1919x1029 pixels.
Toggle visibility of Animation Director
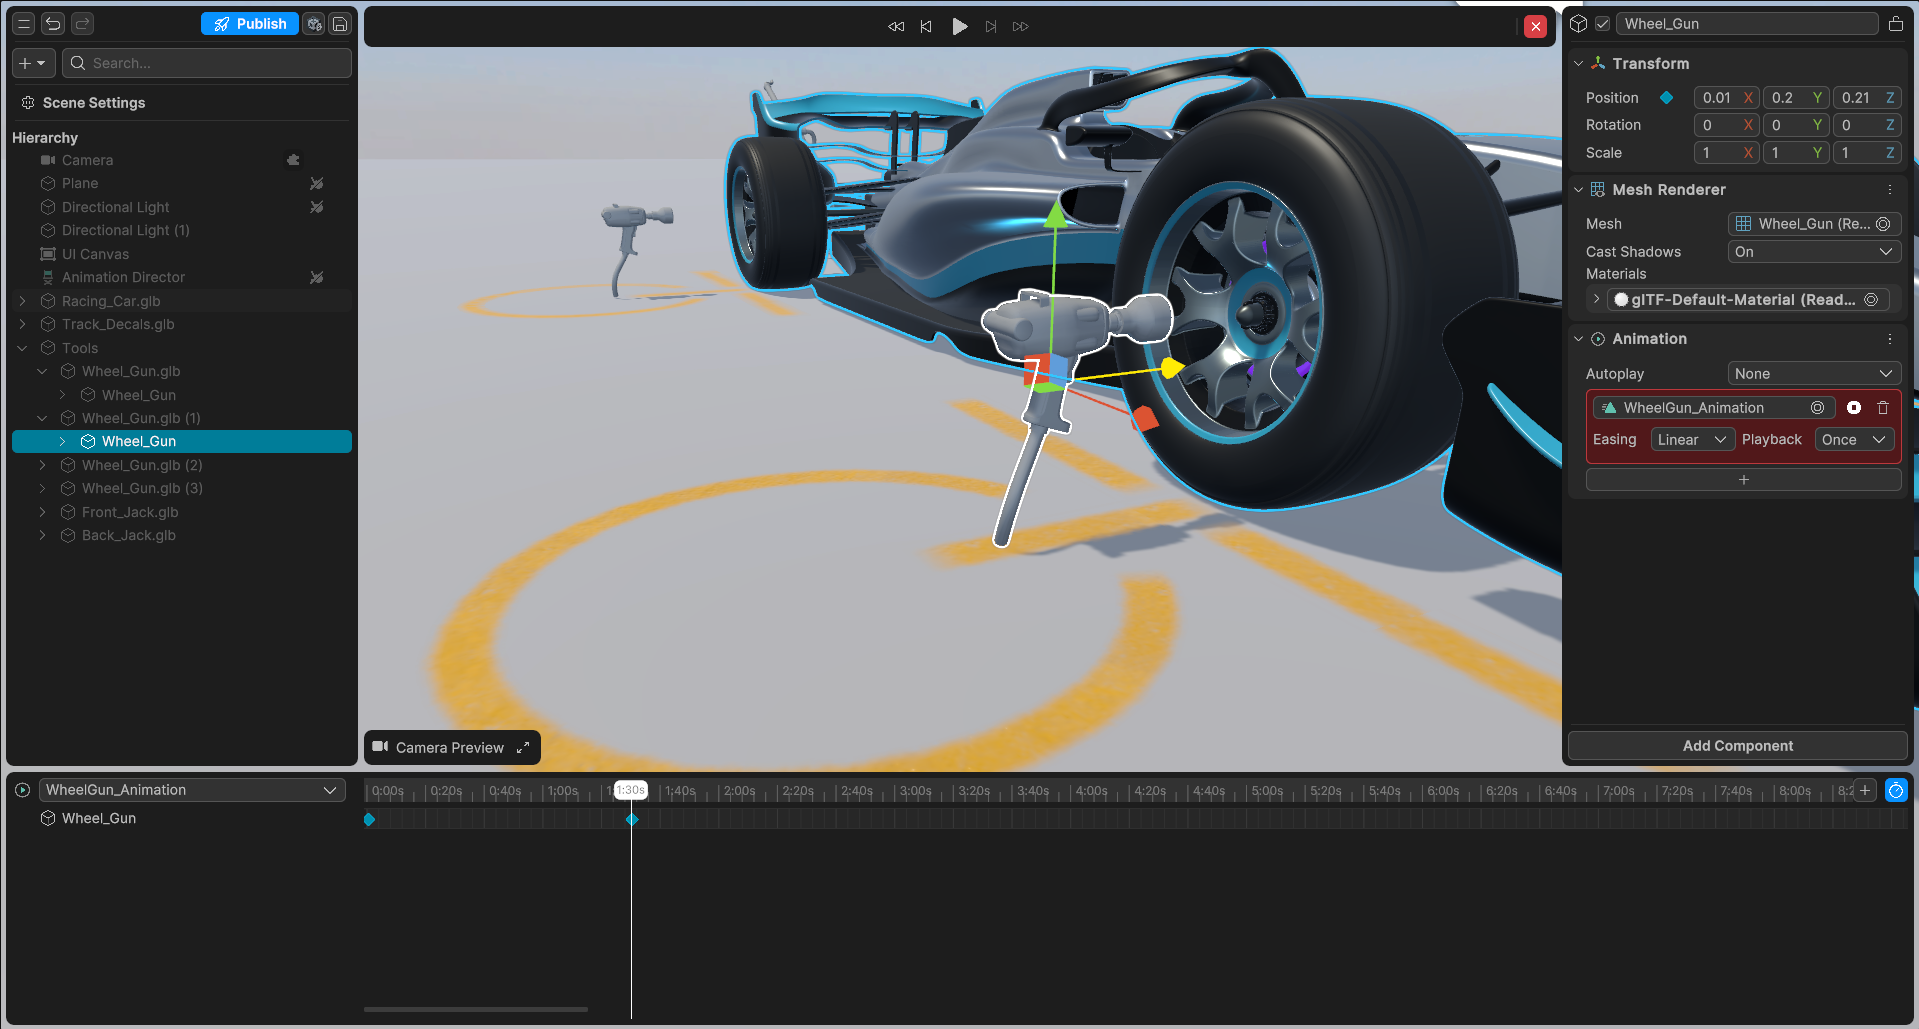316,277
